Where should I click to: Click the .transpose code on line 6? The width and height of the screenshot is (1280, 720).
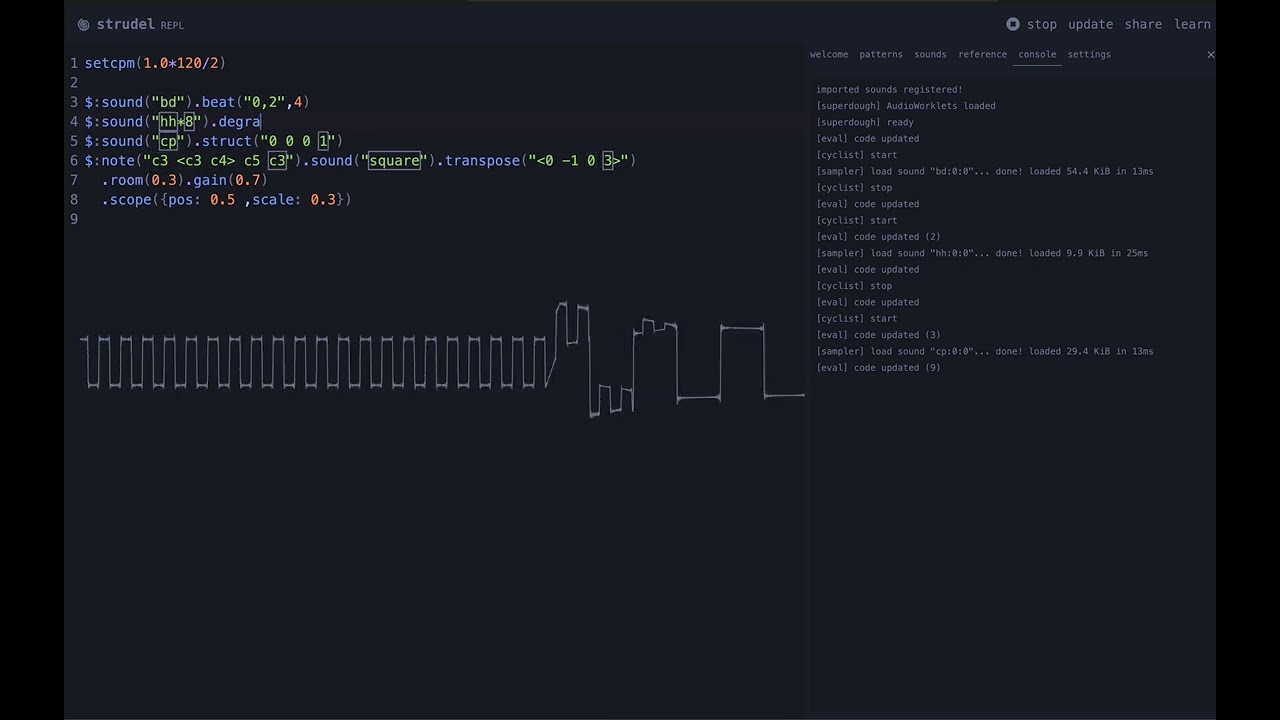(x=536, y=161)
